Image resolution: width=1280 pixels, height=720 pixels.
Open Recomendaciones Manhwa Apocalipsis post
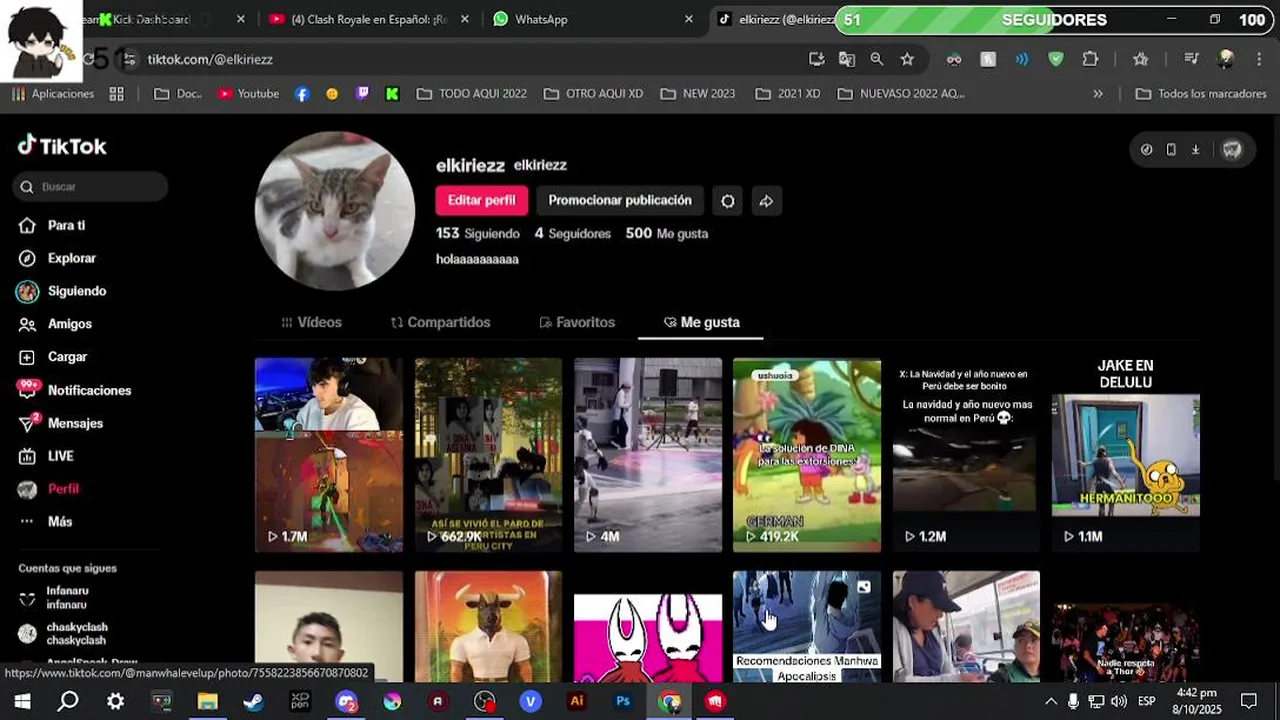tap(807, 627)
